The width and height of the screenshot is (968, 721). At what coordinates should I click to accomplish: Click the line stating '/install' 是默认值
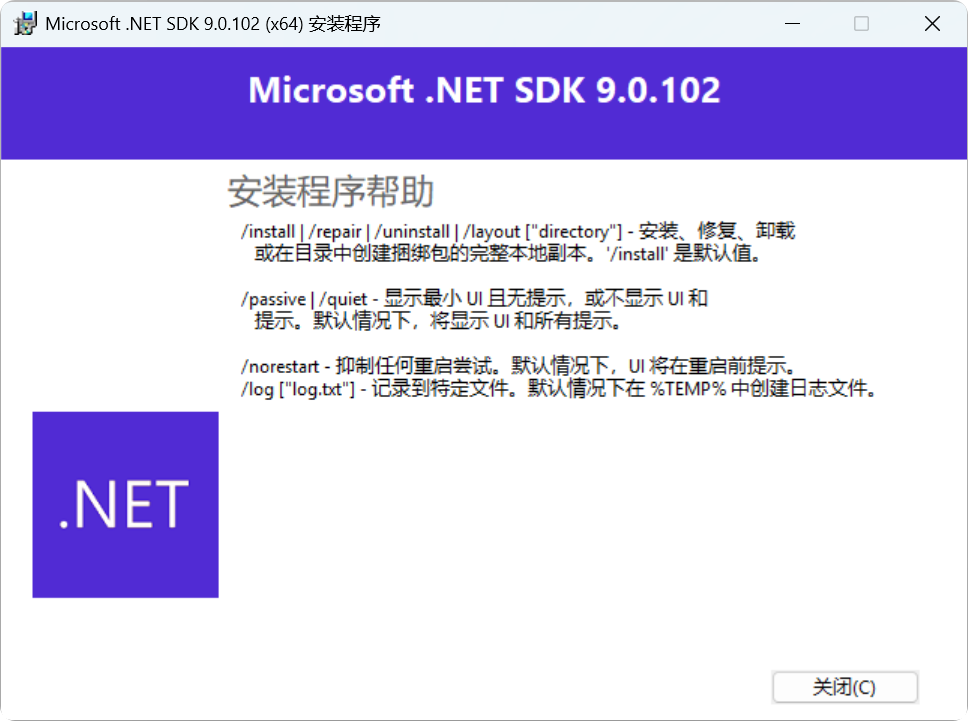(x=508, y=254)
